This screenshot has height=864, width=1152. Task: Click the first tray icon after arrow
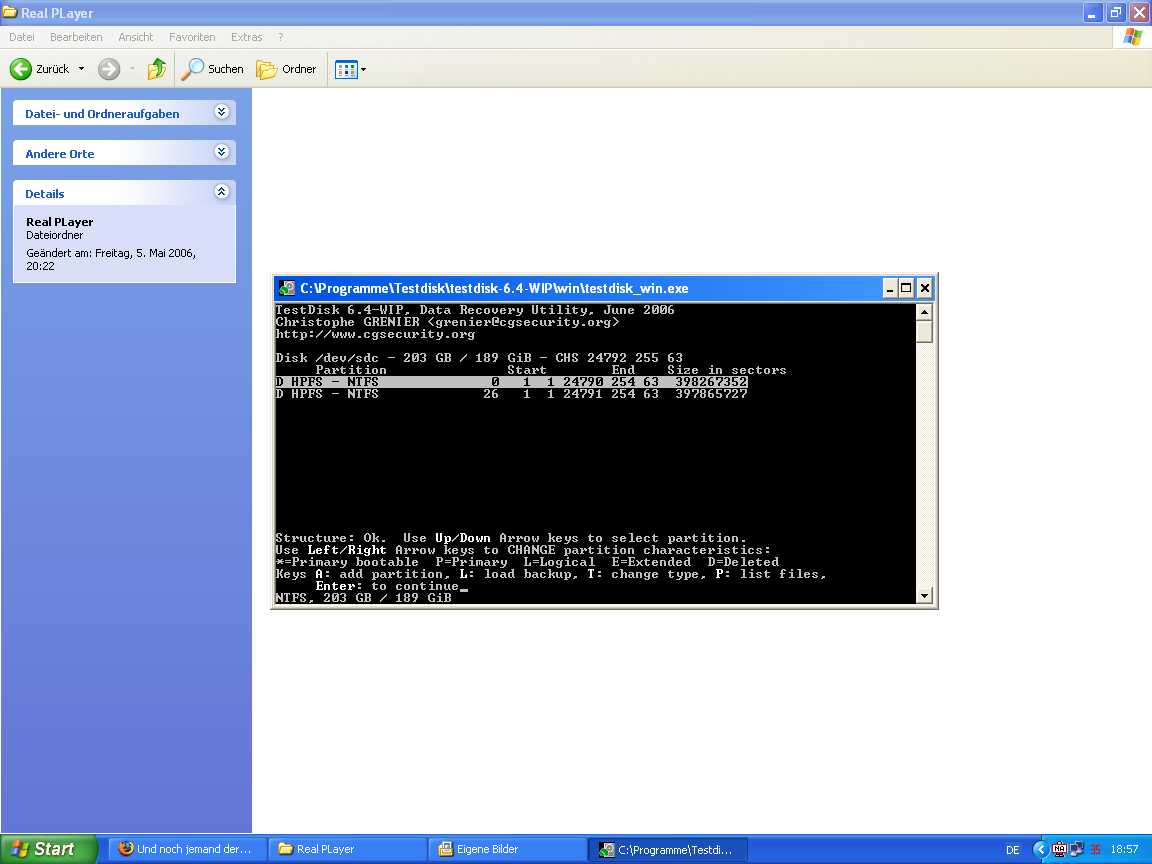click(x=1059, y=850)
